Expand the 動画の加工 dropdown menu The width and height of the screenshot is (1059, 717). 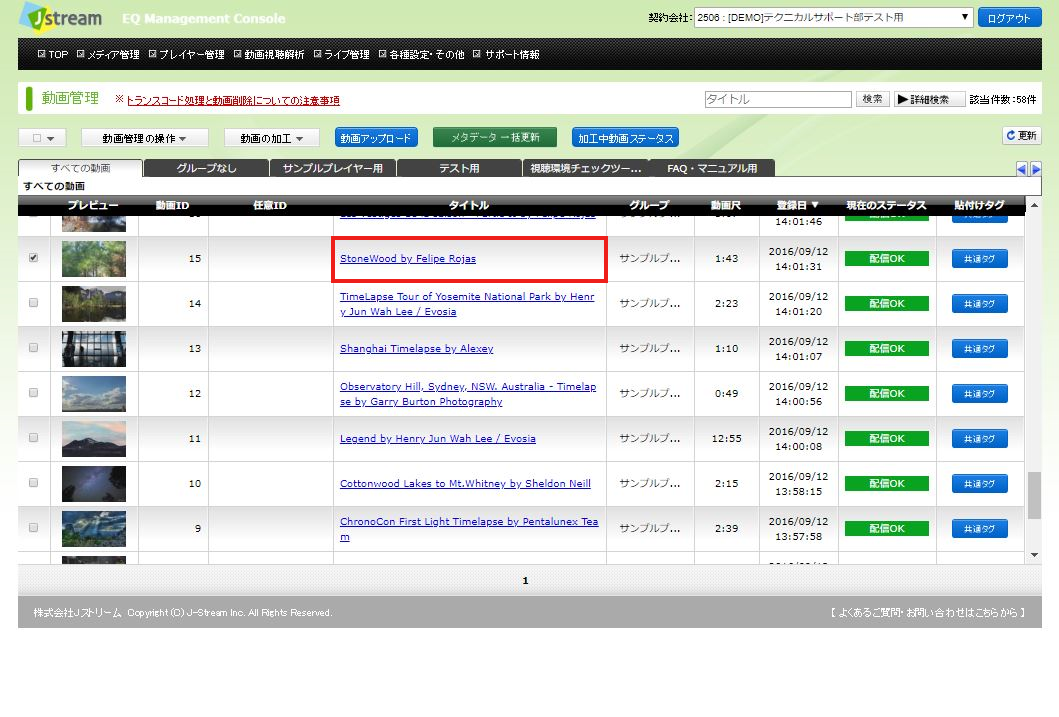(271, 138)
